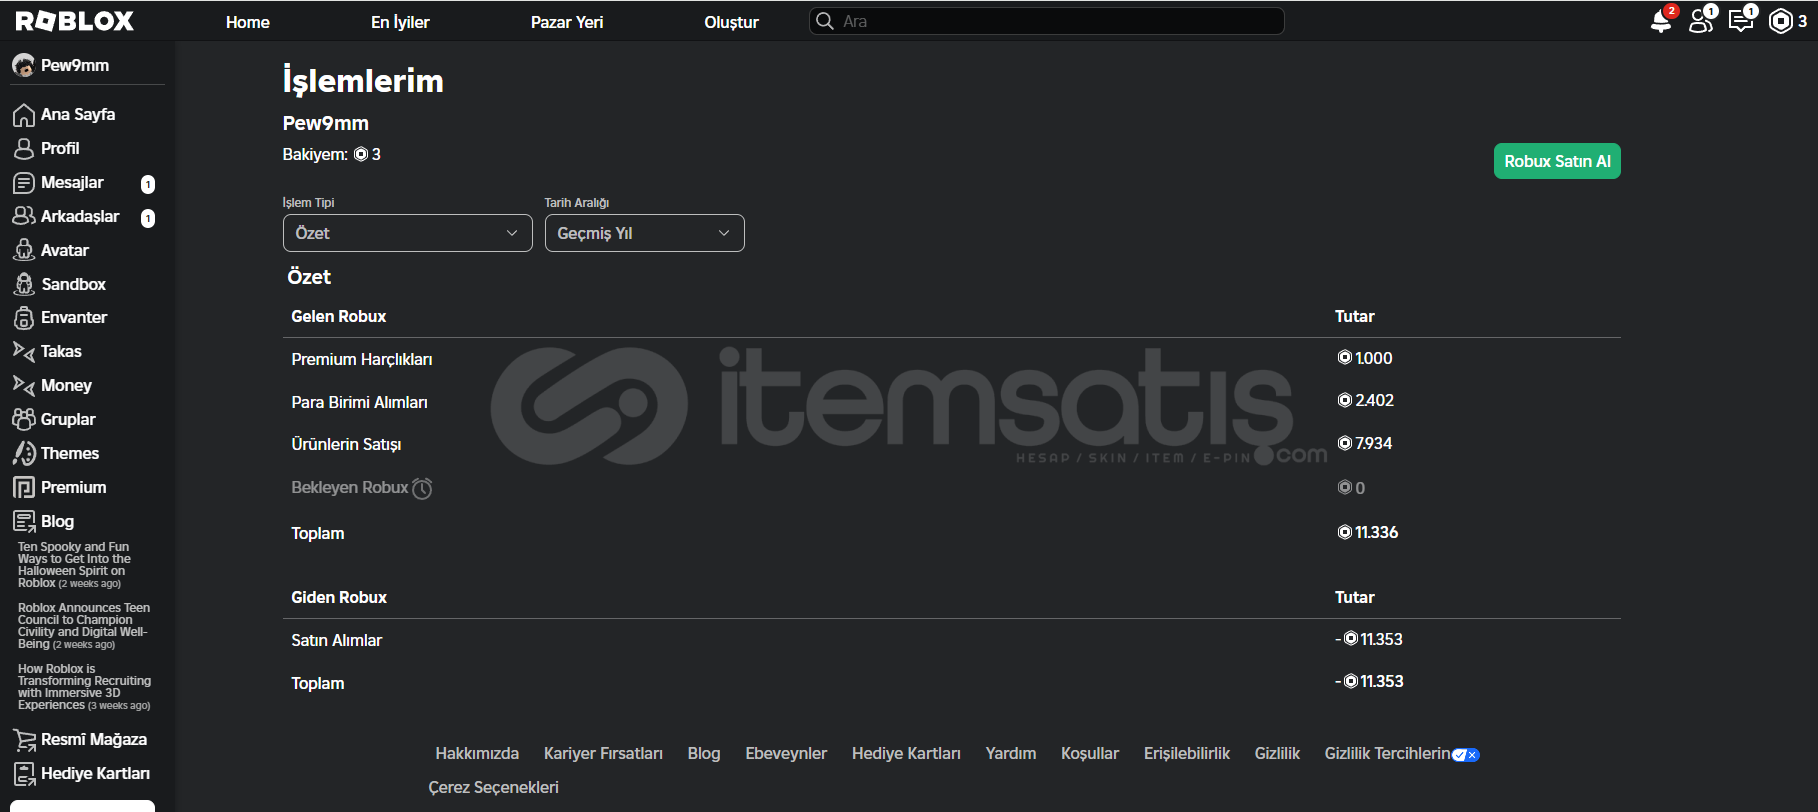Viewport: 1818px width, 812px height.
Task: Click the Robux balance icon in header
Action: tap(1781, 21)
